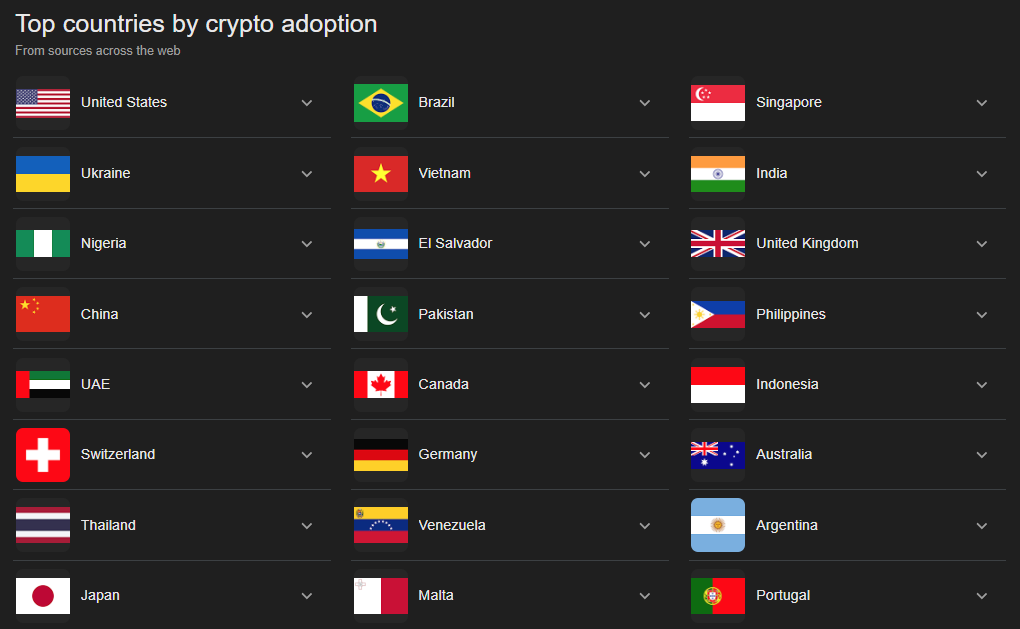Viewport: 1020px width, 629px height.
Task: Expand the Indonesia entry chevron
Action: tap(982, 385)
